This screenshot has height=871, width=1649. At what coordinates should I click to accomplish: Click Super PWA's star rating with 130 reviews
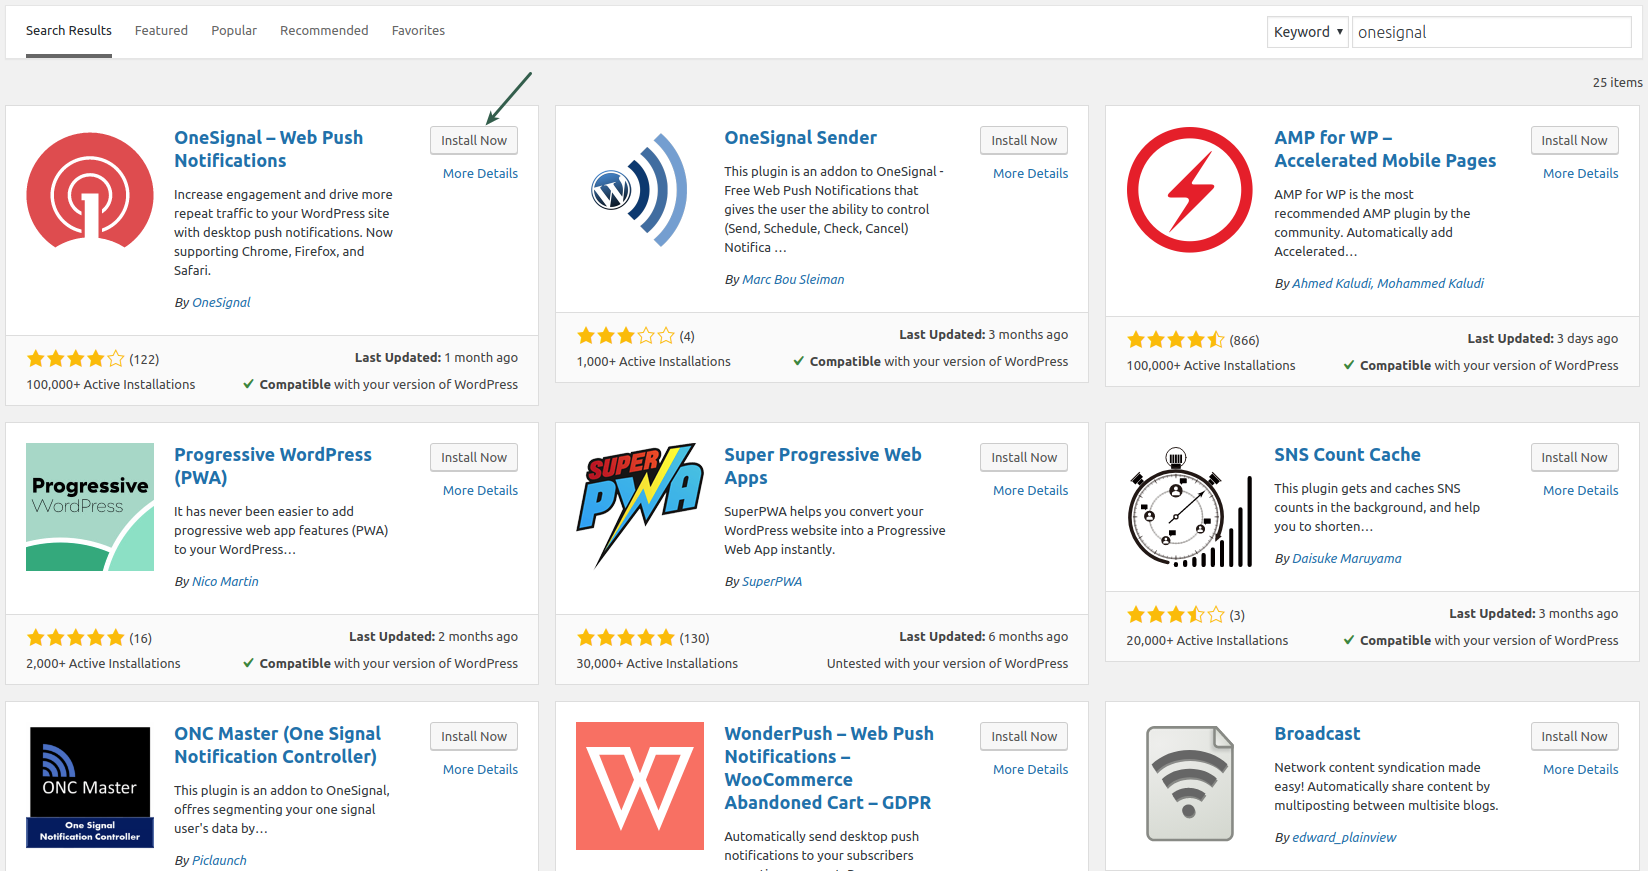tap(626, 637)
